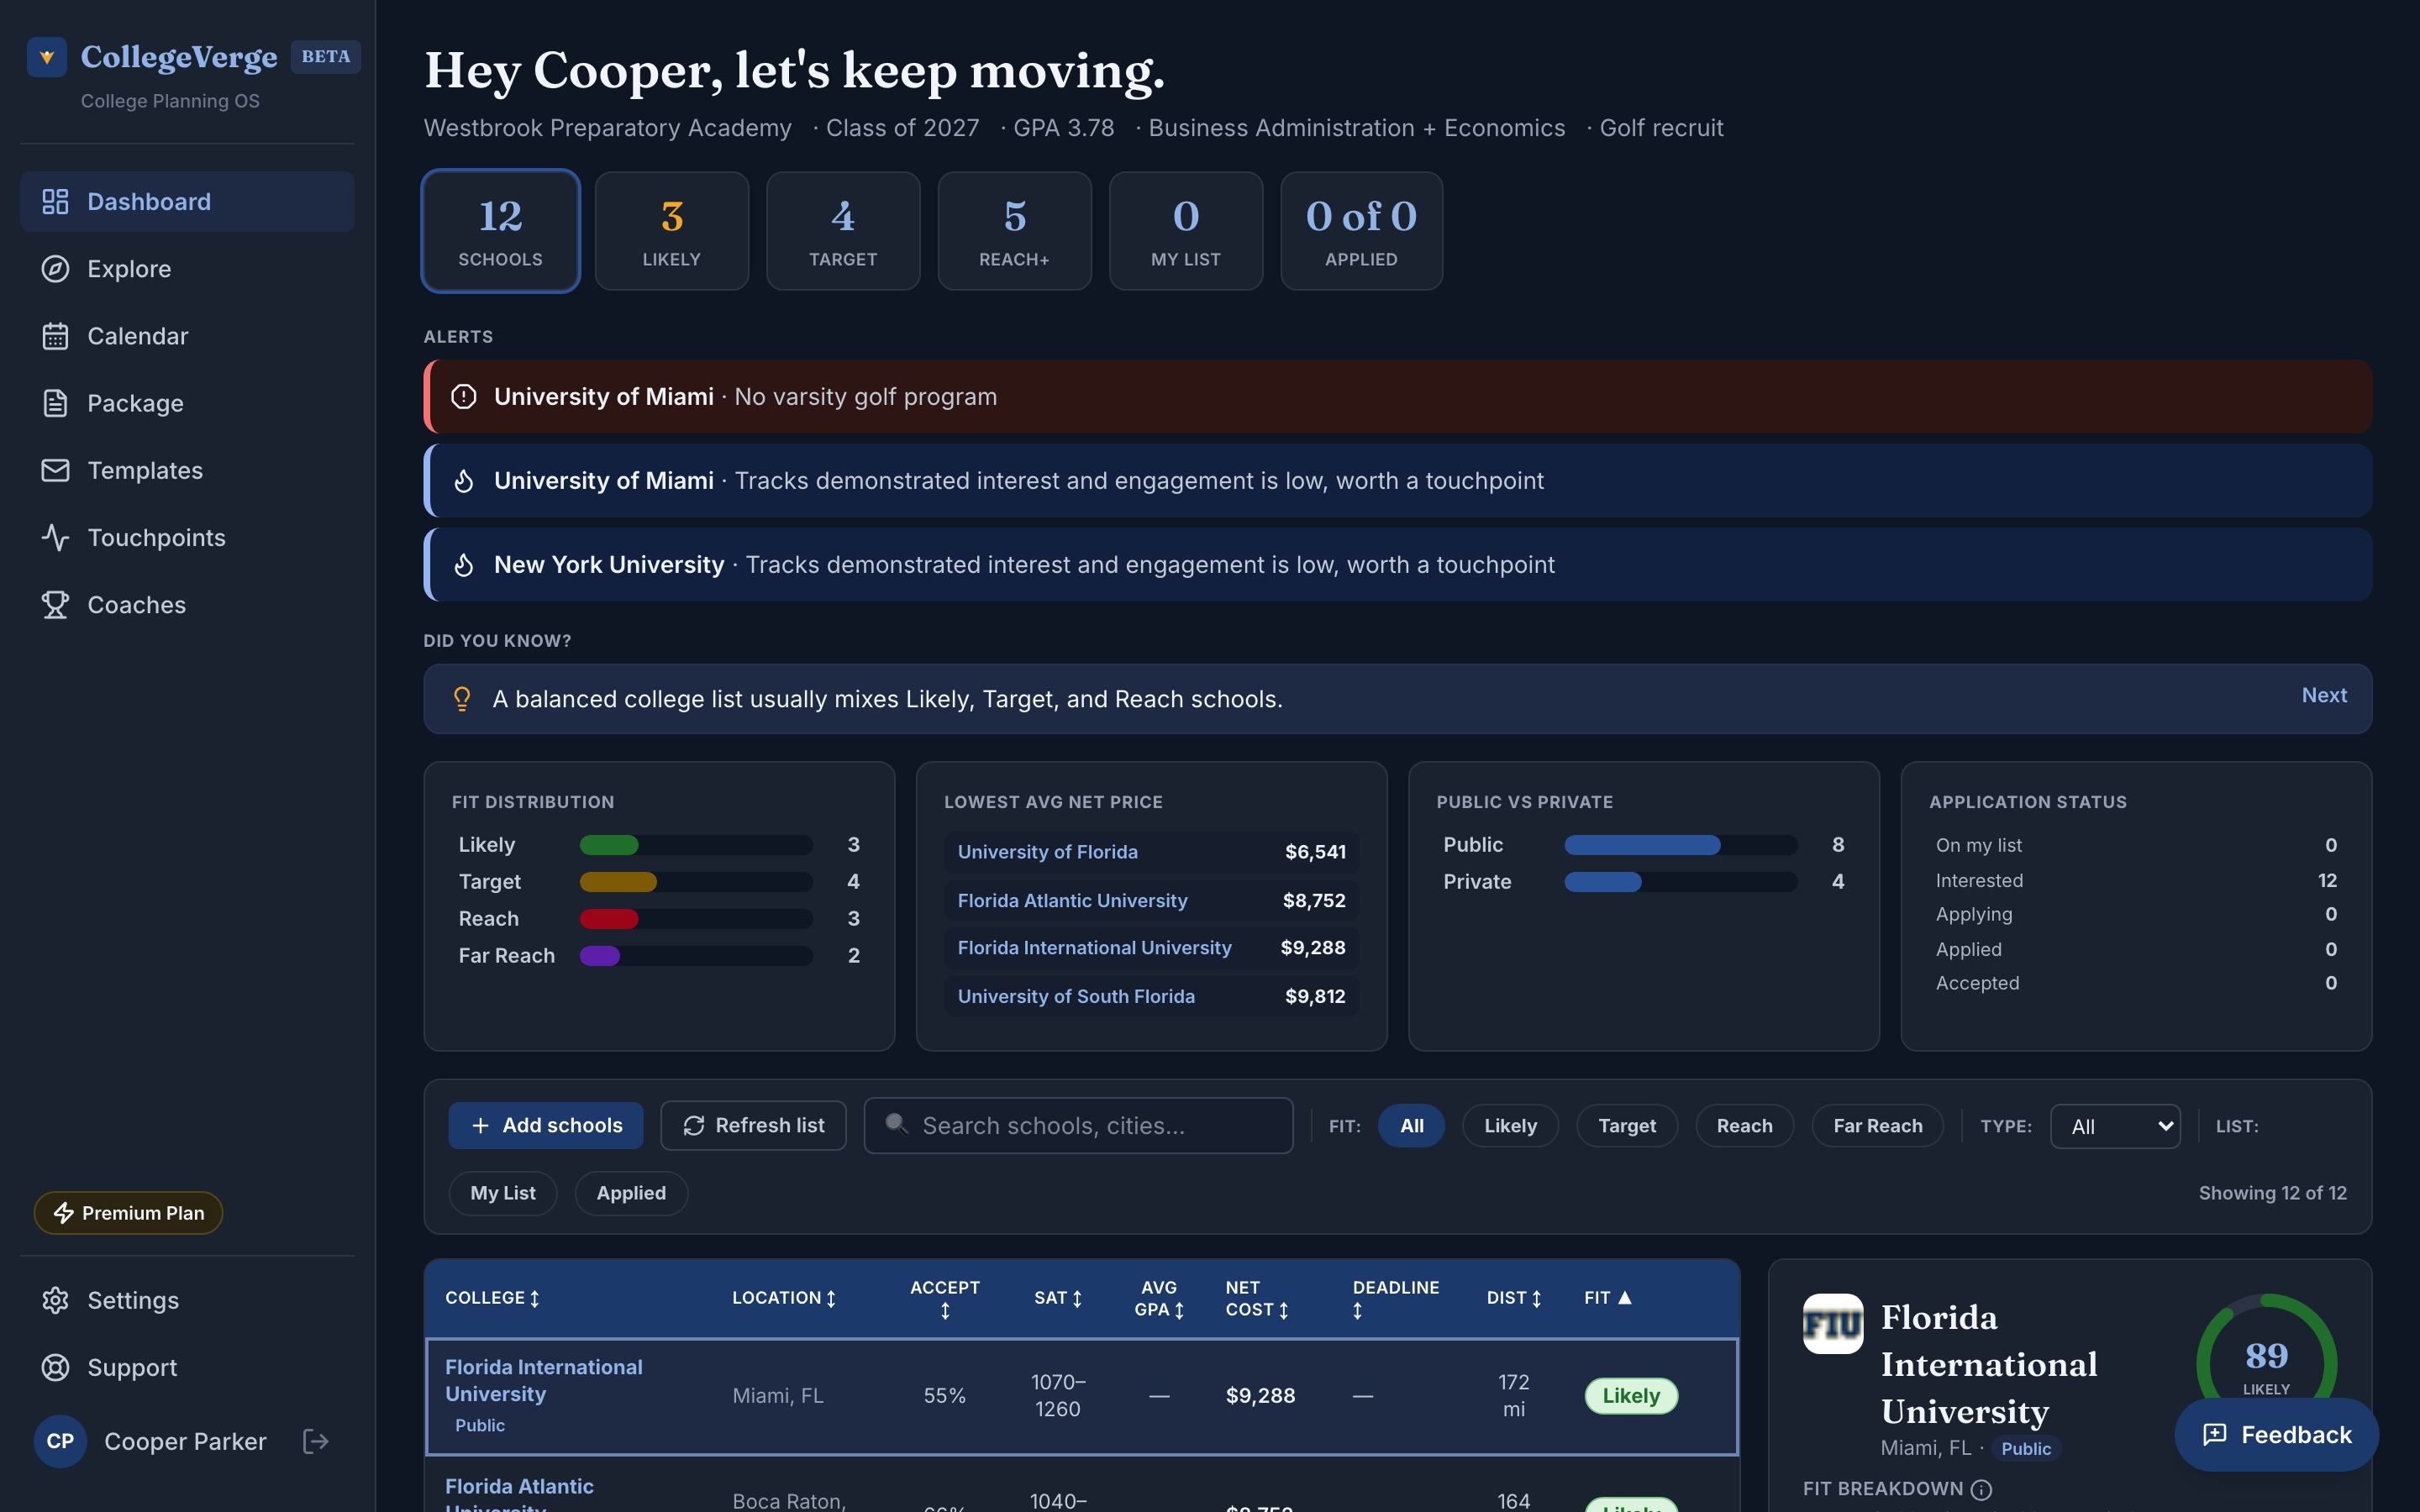This screenshot has height=1512, width=2420.
Task: Open the Dashboard grid icon
Action: click(55, 202)
